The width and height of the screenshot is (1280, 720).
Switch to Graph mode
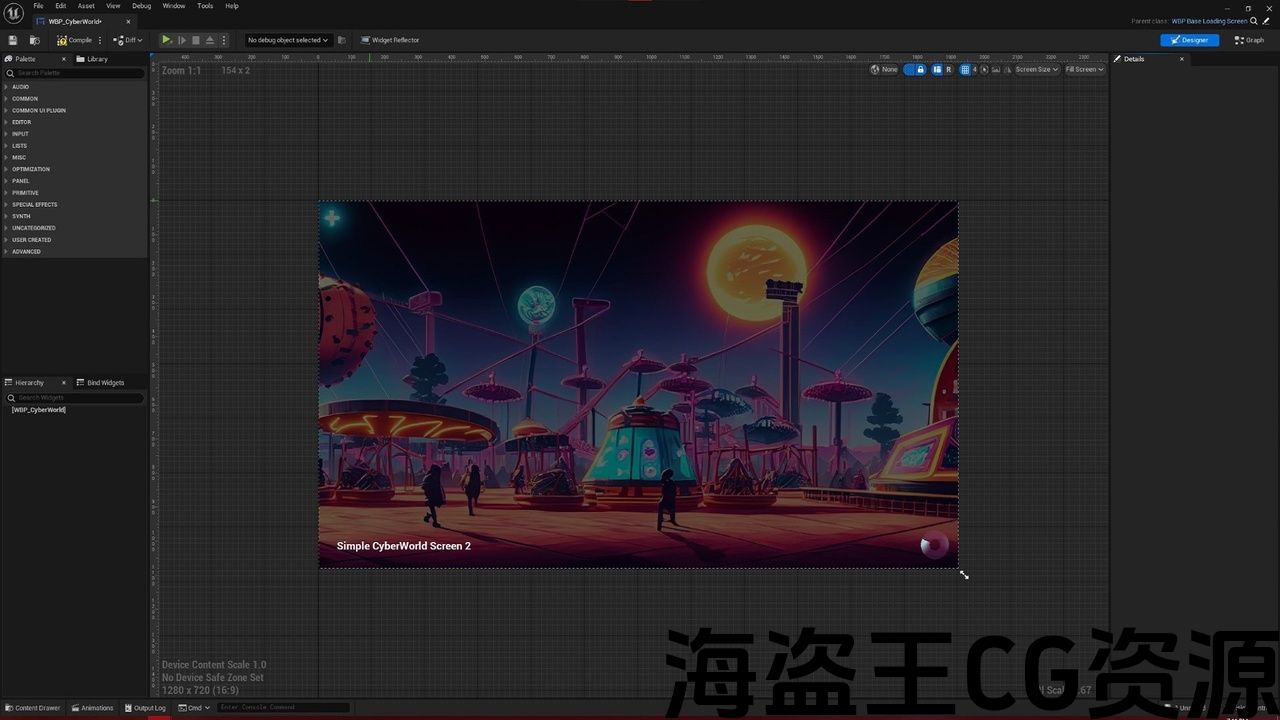click(1249, 40)
